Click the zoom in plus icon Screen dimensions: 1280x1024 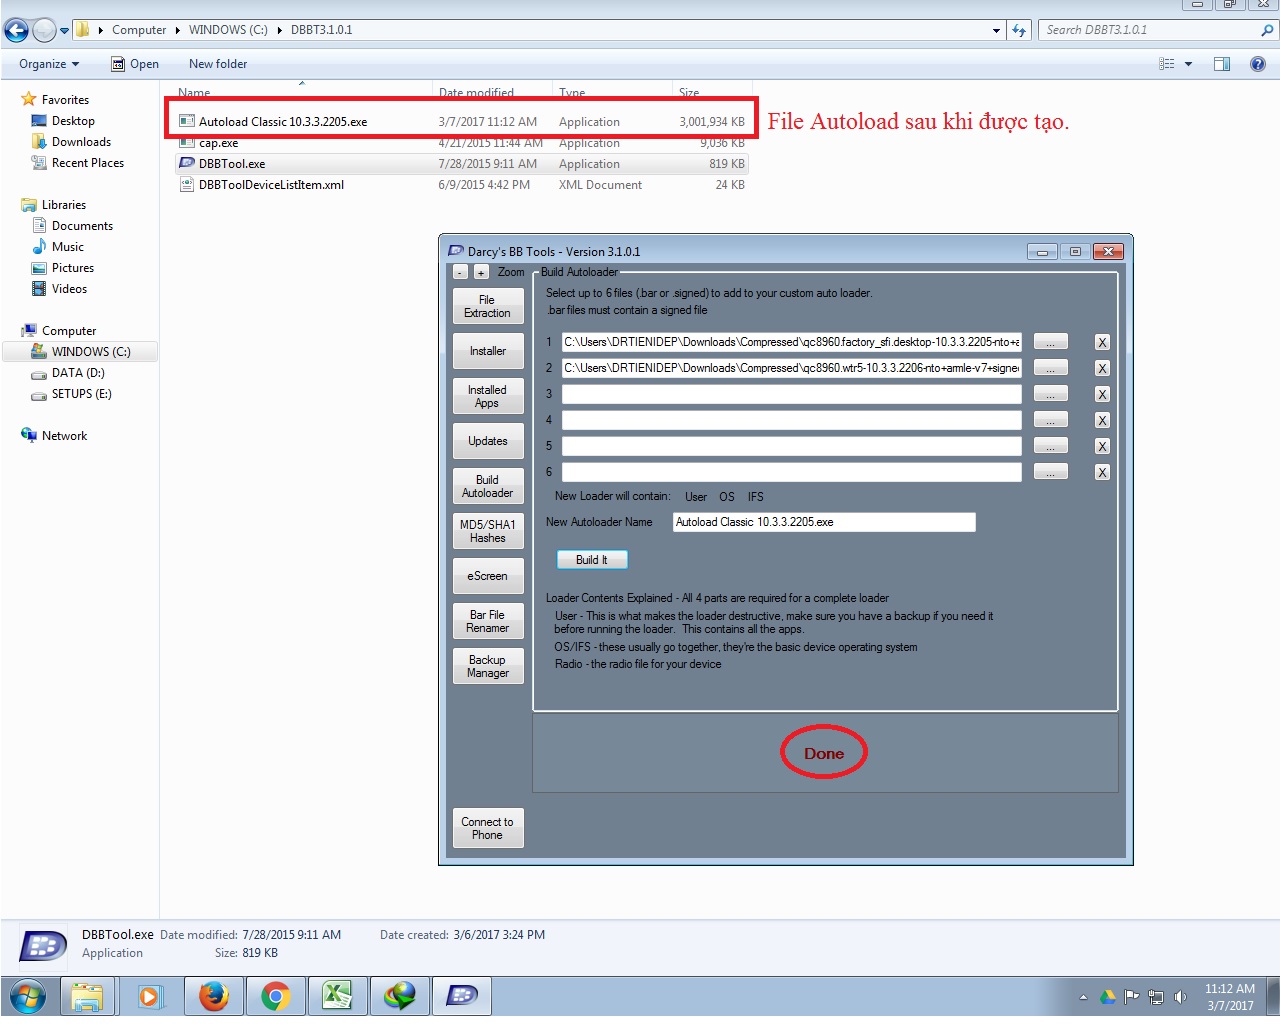(481, 272)
